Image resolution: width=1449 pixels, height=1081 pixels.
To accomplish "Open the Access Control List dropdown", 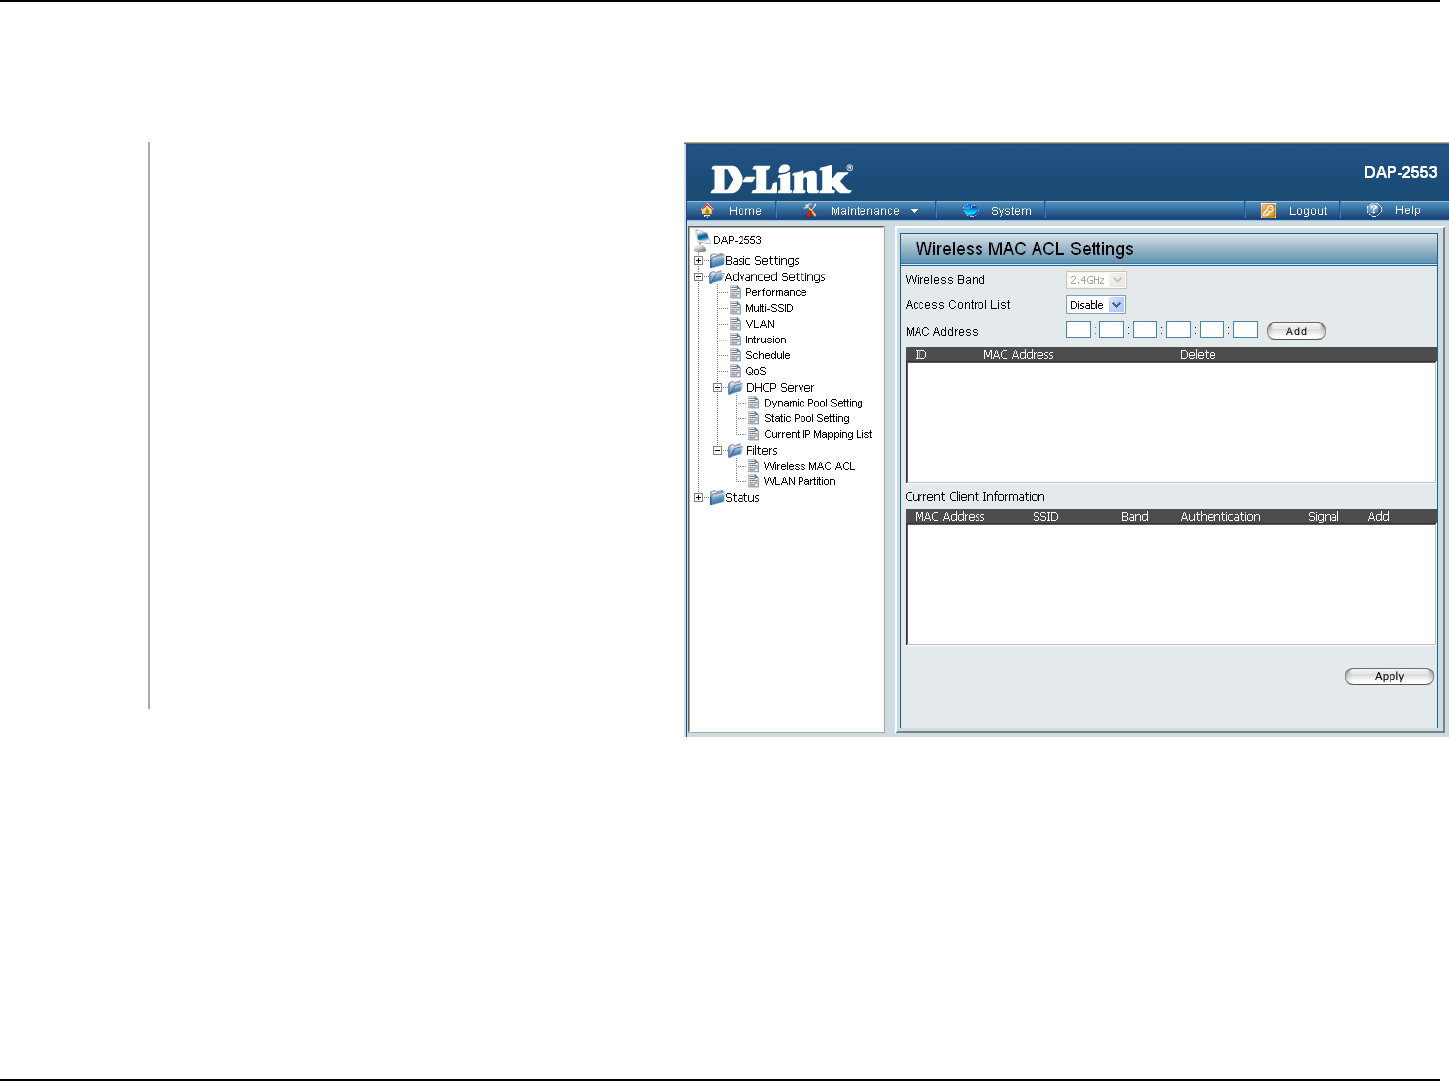I will tap(1096, 305).
